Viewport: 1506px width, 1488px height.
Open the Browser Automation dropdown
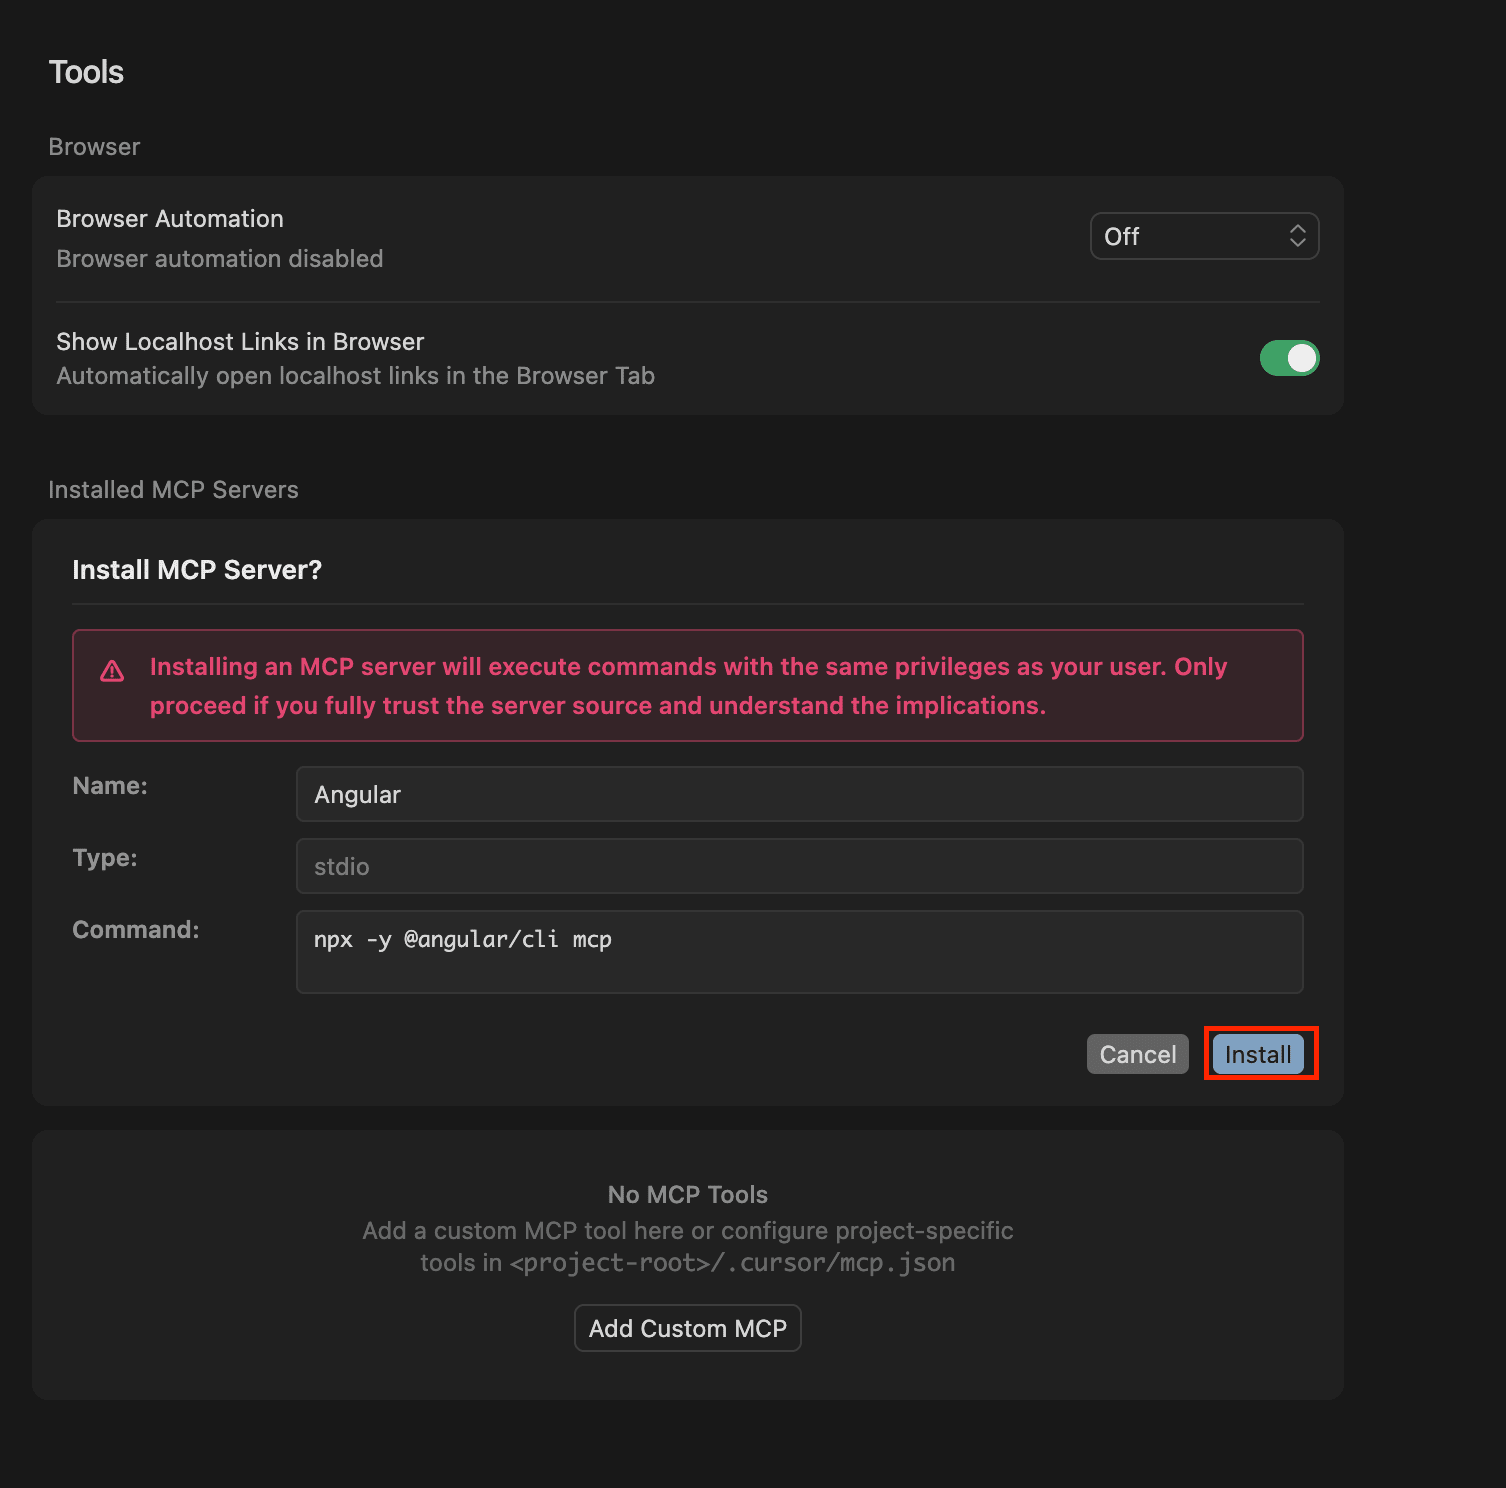point(1204,236)
